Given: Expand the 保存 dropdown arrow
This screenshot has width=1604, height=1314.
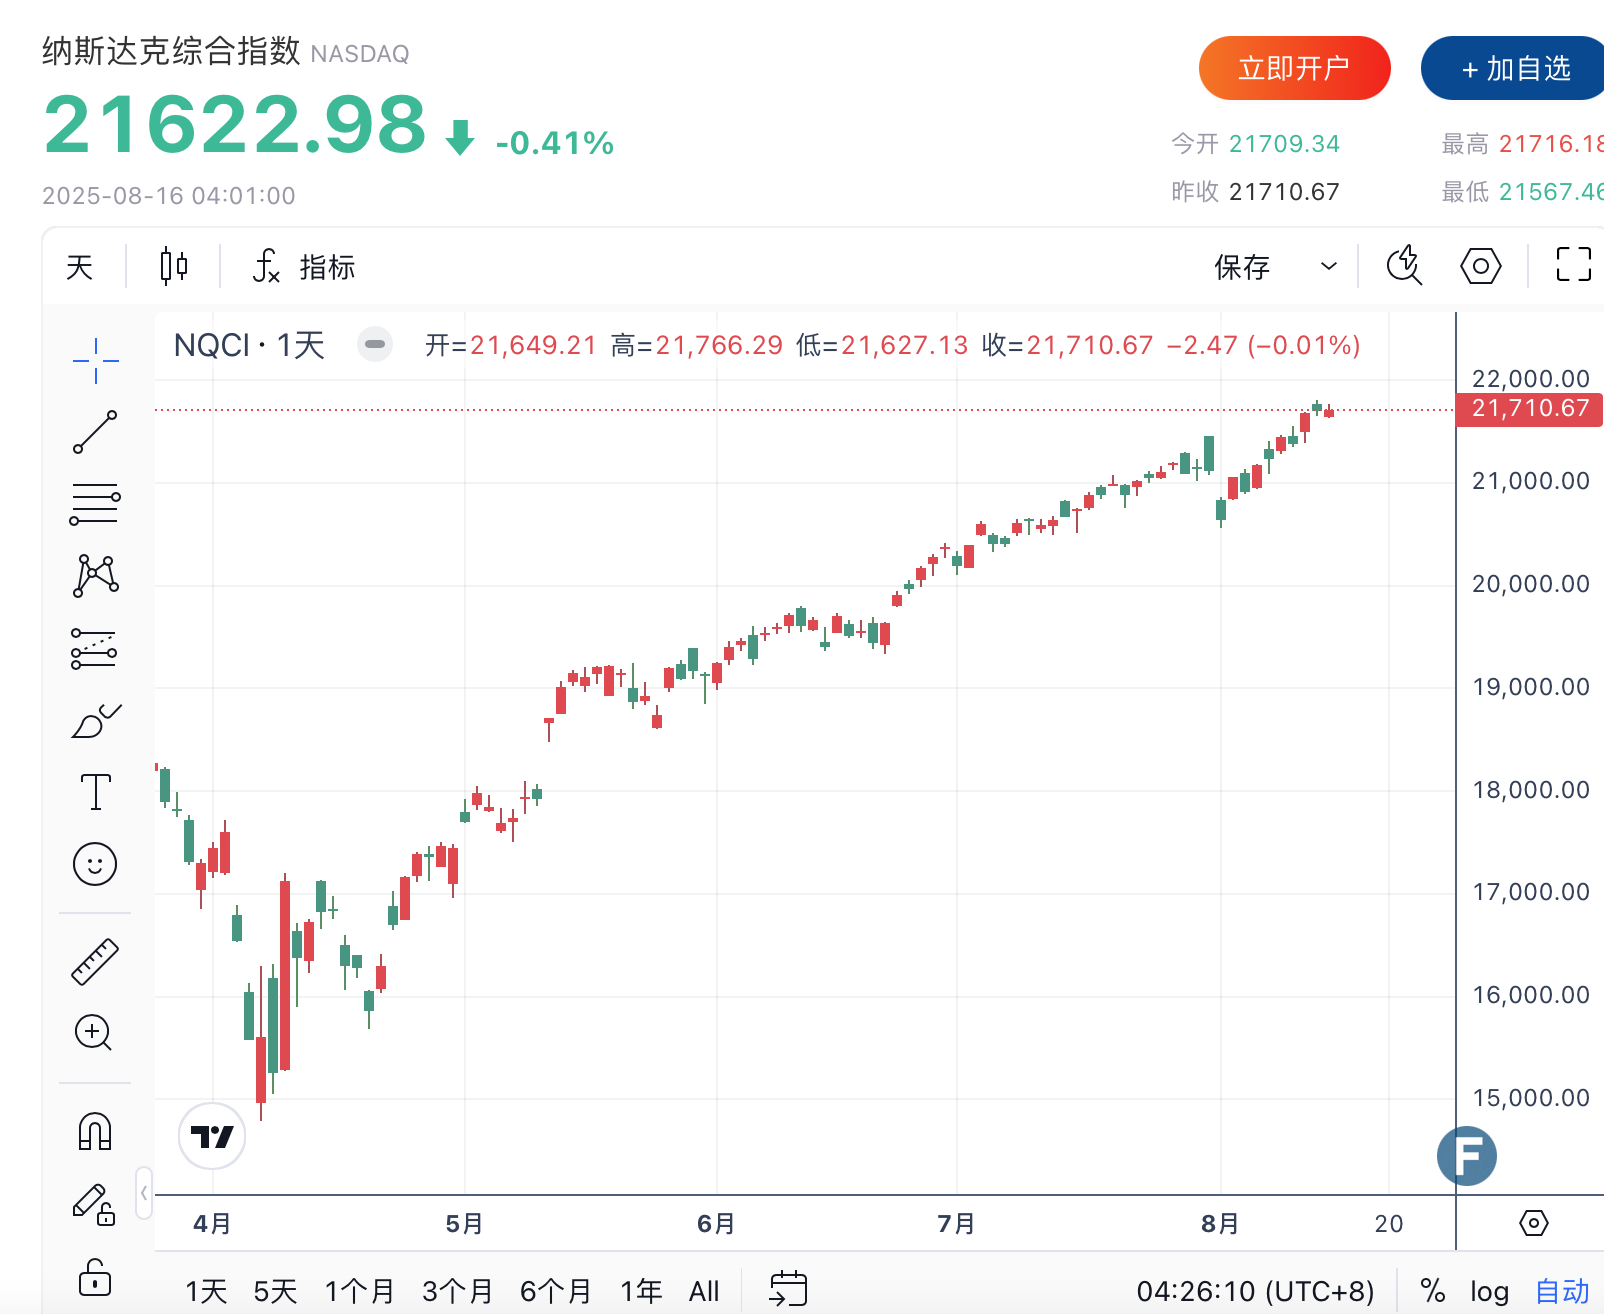Looking at the screenshot, I should tap(1329, 267).
